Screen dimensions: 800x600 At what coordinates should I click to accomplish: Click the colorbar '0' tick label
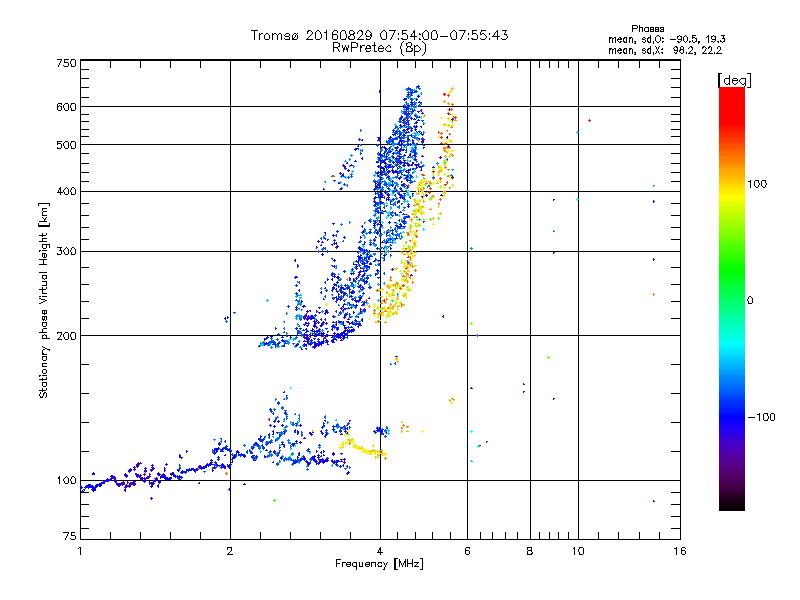click(x=750, y=301)
